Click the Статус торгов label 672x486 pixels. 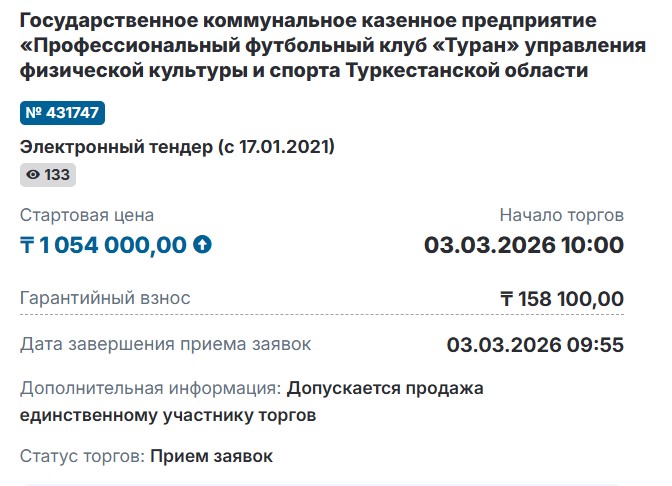point(82,457)
